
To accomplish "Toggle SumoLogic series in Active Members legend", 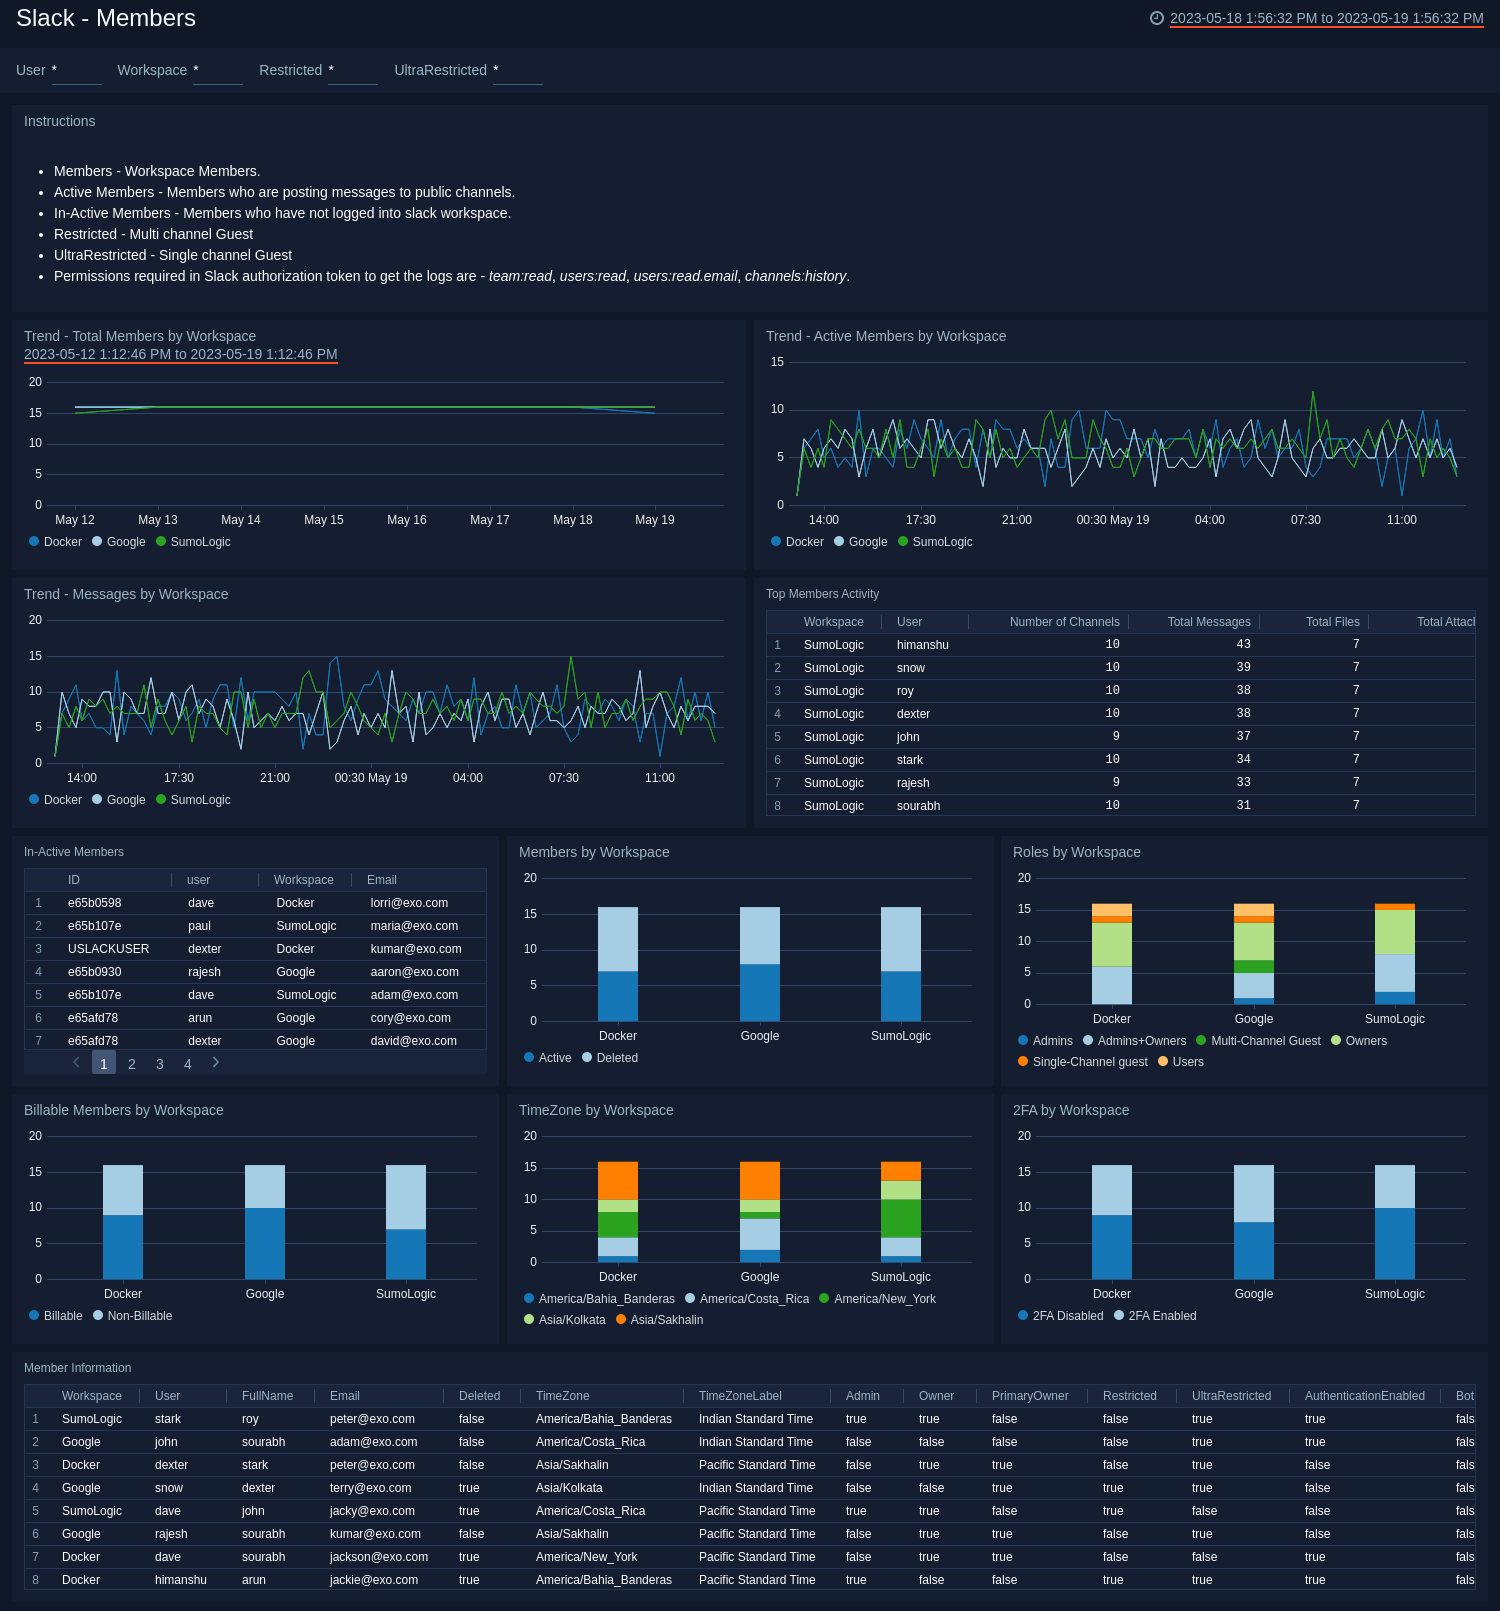I will 934,542.
